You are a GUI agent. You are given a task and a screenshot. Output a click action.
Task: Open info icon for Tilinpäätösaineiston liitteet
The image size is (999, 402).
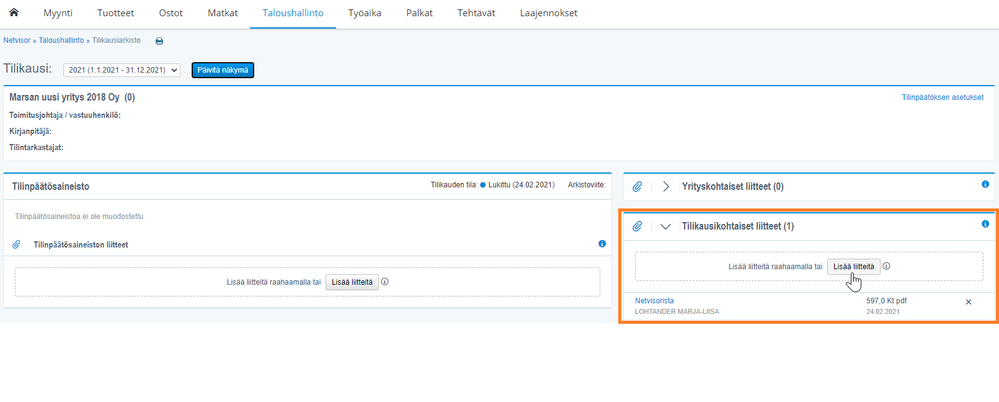[x=601, y=243]
